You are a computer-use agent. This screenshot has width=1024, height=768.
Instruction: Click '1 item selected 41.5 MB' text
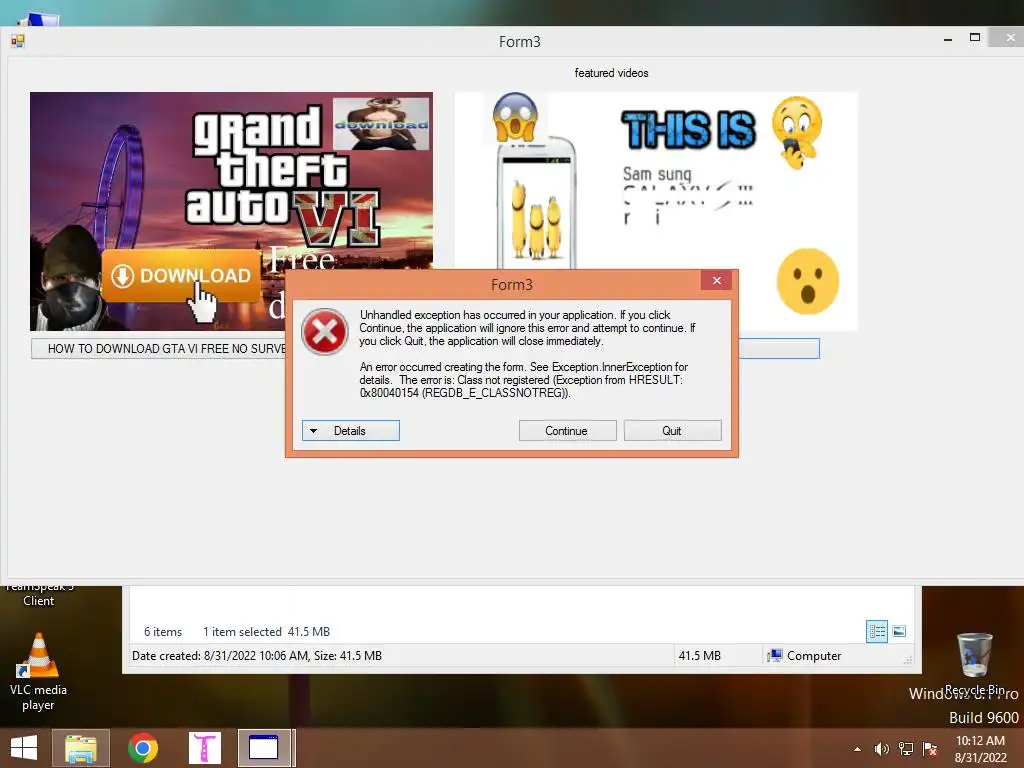[x=266, y=632]
